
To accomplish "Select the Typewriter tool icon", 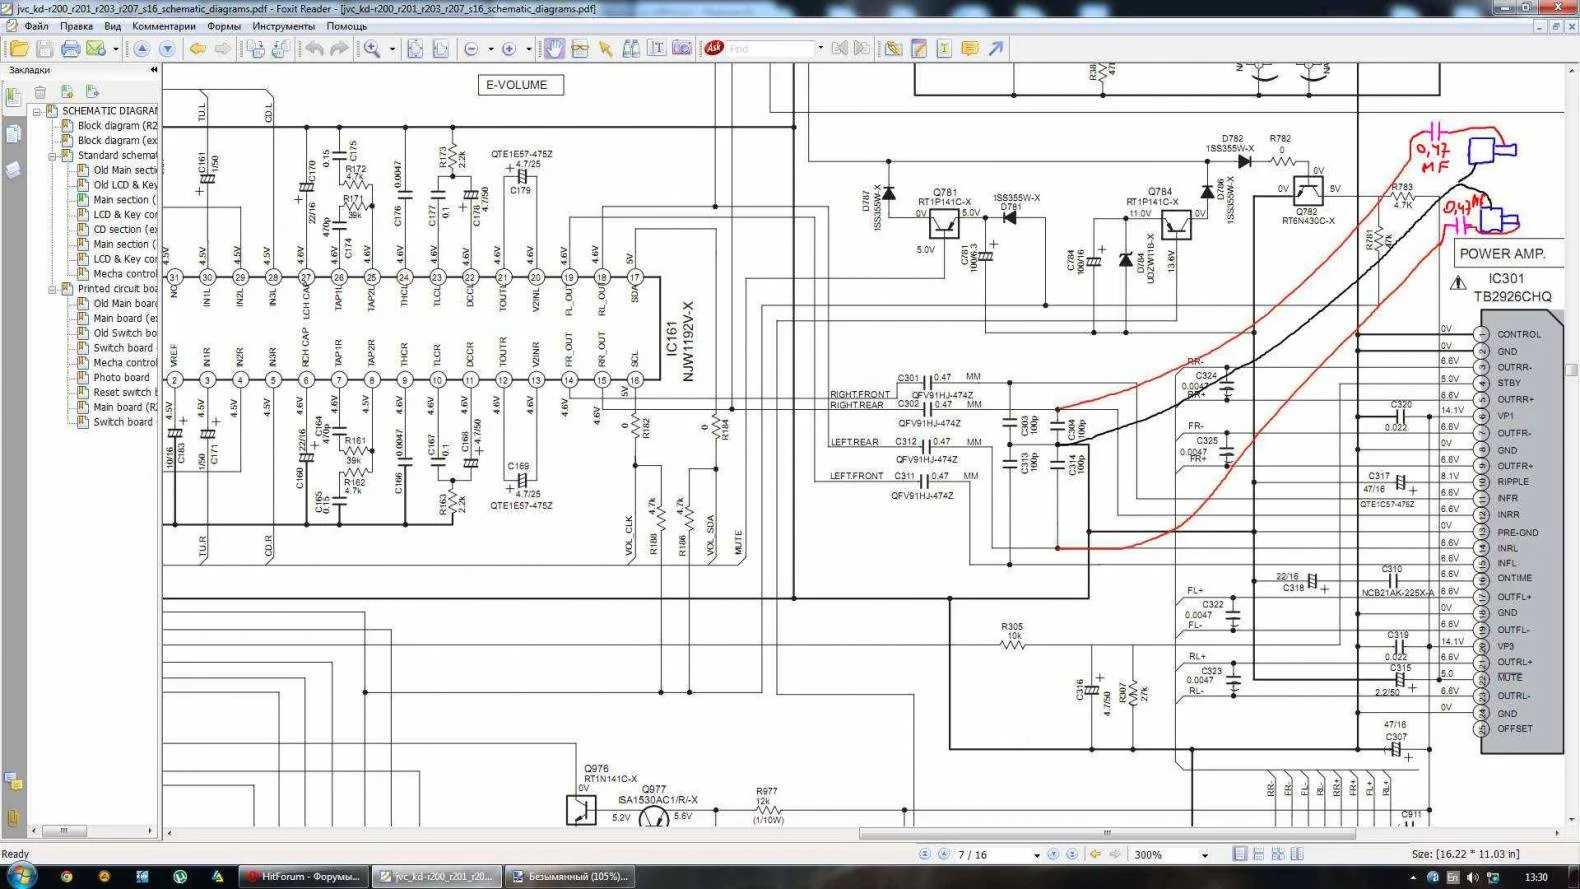I will pos(943,49).
